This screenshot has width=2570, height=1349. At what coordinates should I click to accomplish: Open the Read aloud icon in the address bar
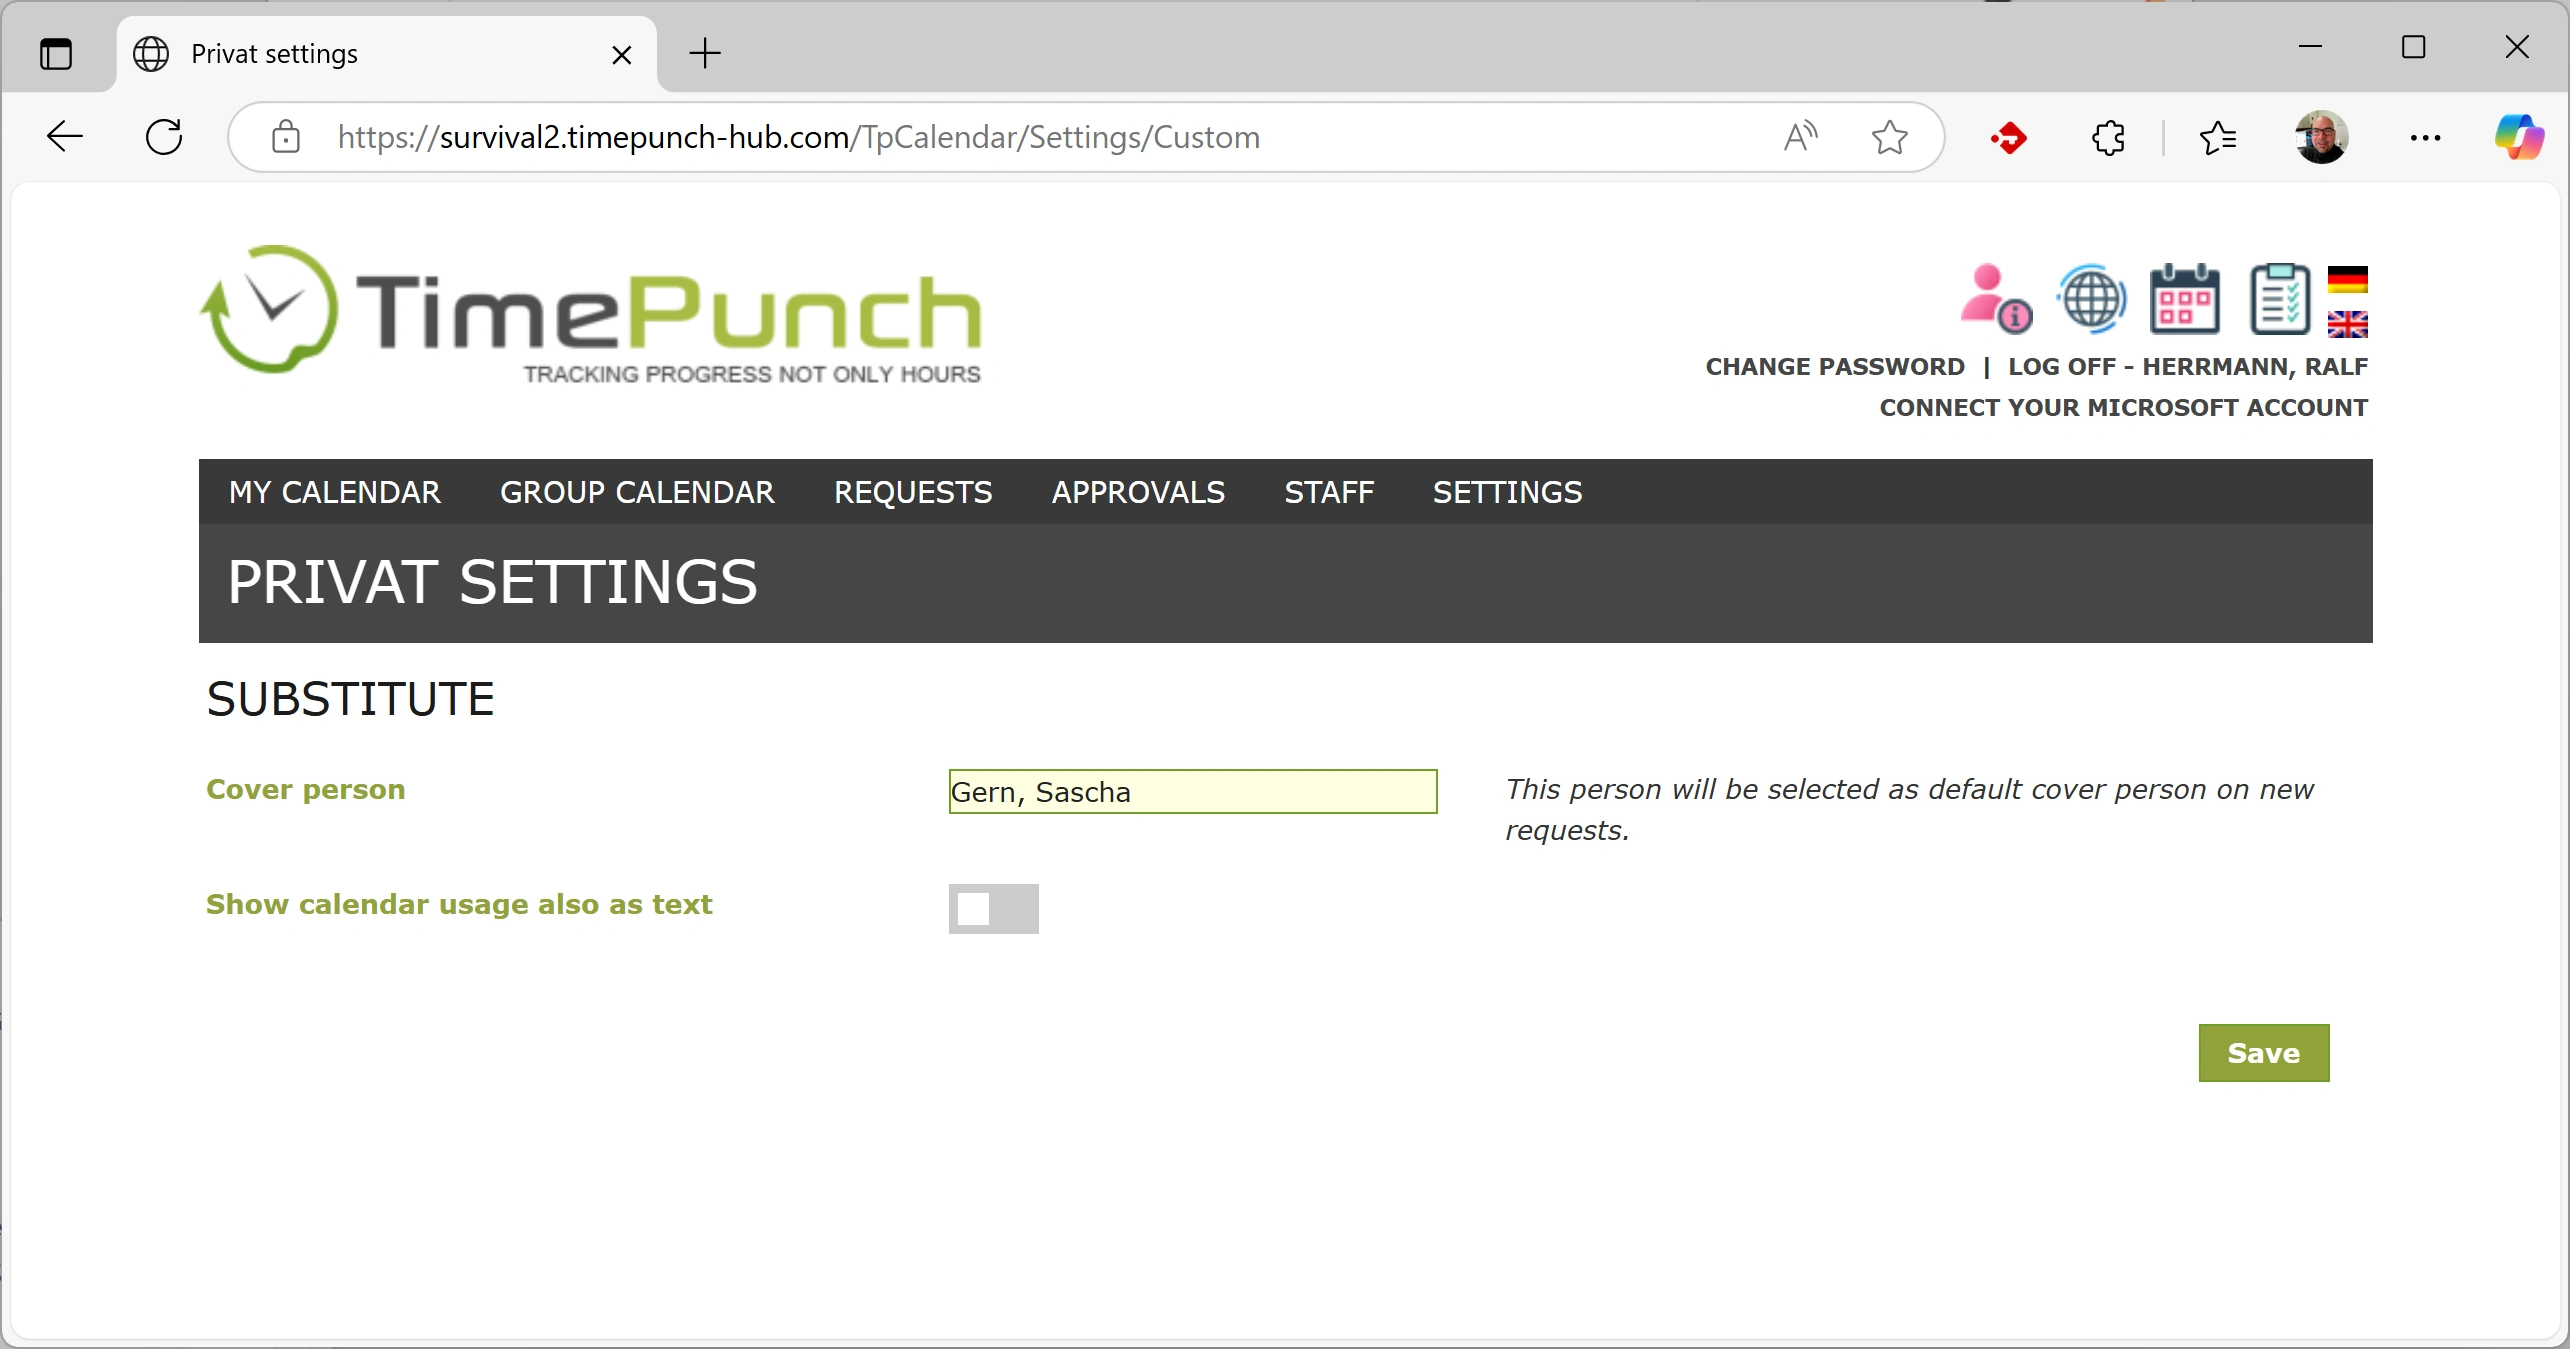pos(1800,137)
